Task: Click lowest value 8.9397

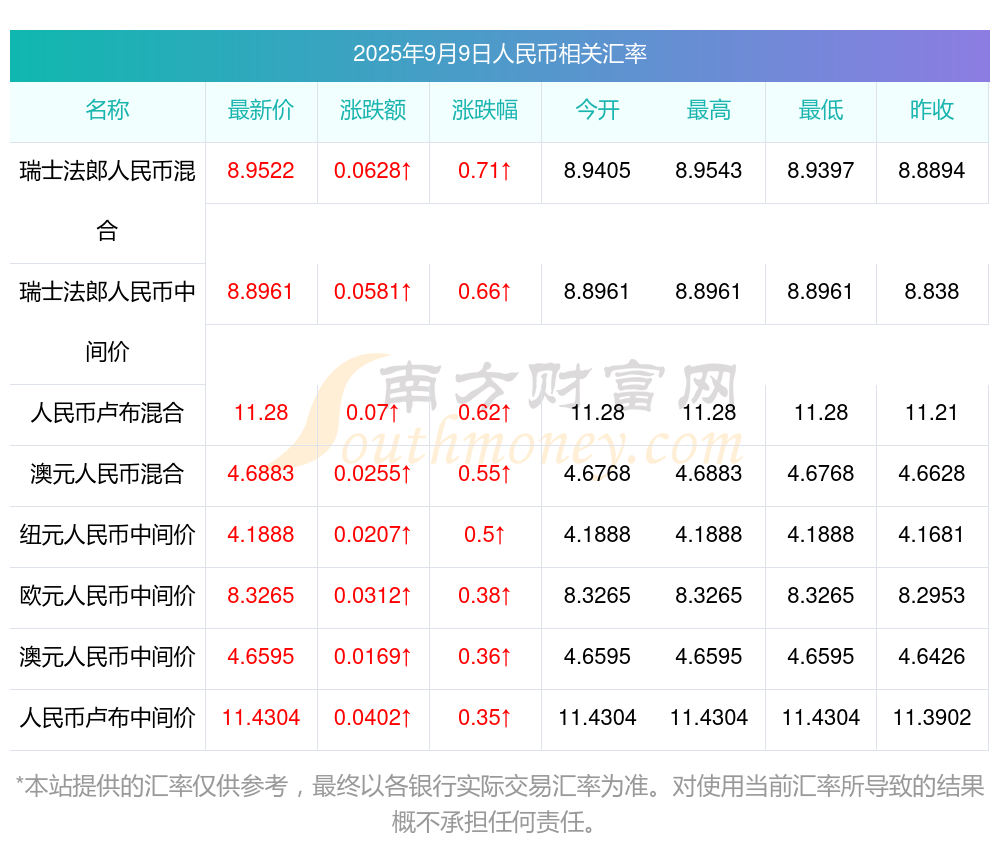Action: (x=820, y=171)
